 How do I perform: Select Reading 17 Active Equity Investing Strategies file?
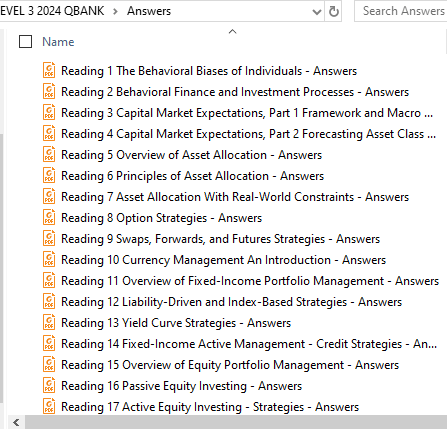click(210, 407)
